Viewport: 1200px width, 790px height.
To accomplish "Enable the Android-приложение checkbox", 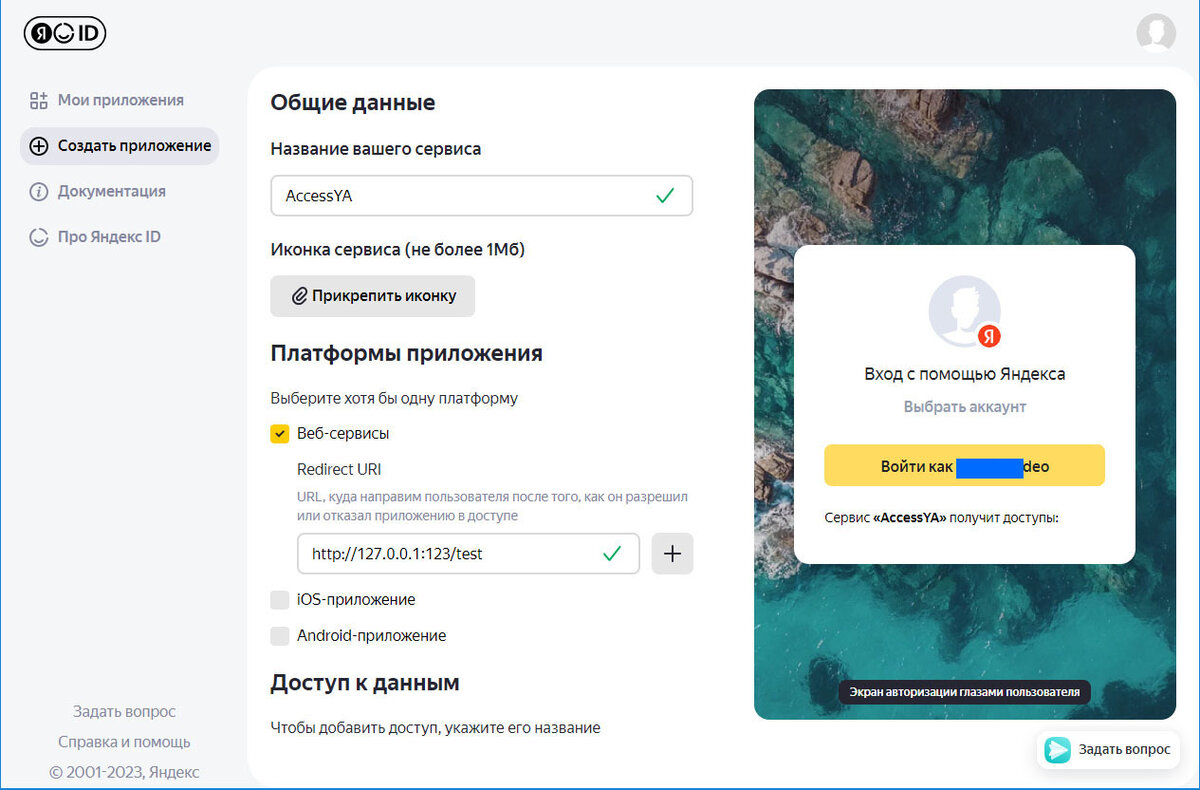I will [280, 635].
